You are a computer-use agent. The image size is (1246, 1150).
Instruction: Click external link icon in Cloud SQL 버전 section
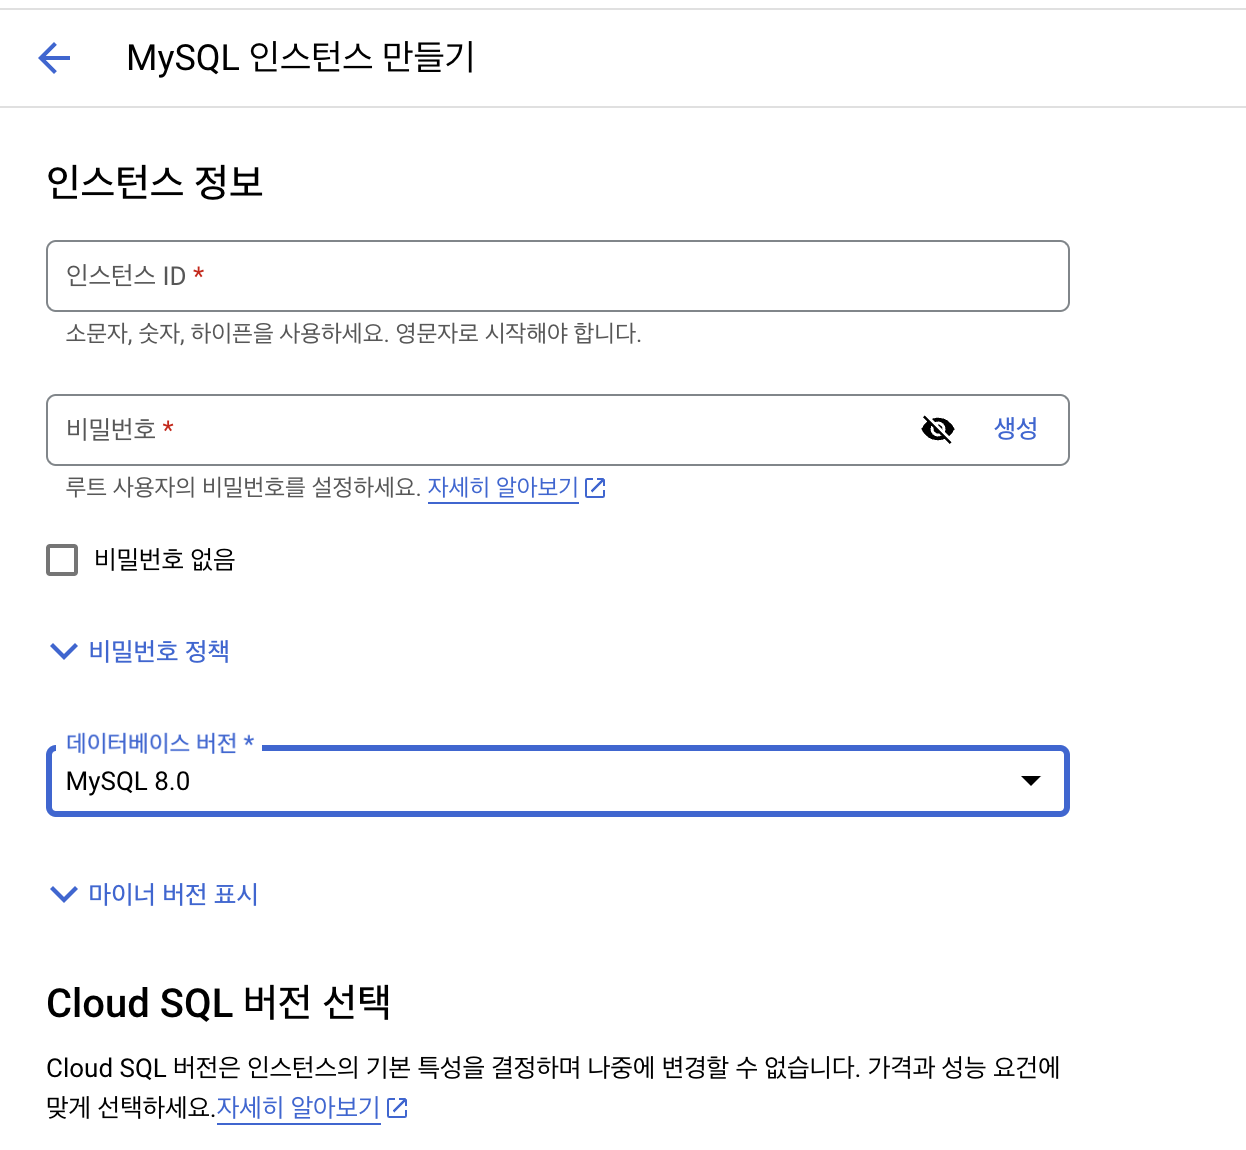click(397, 1108)
